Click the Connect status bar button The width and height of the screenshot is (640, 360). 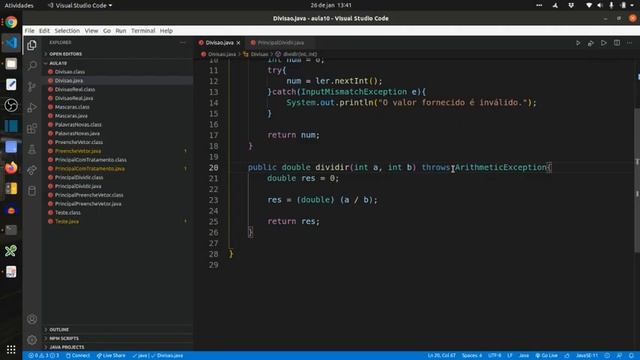[x=78, y=356]
